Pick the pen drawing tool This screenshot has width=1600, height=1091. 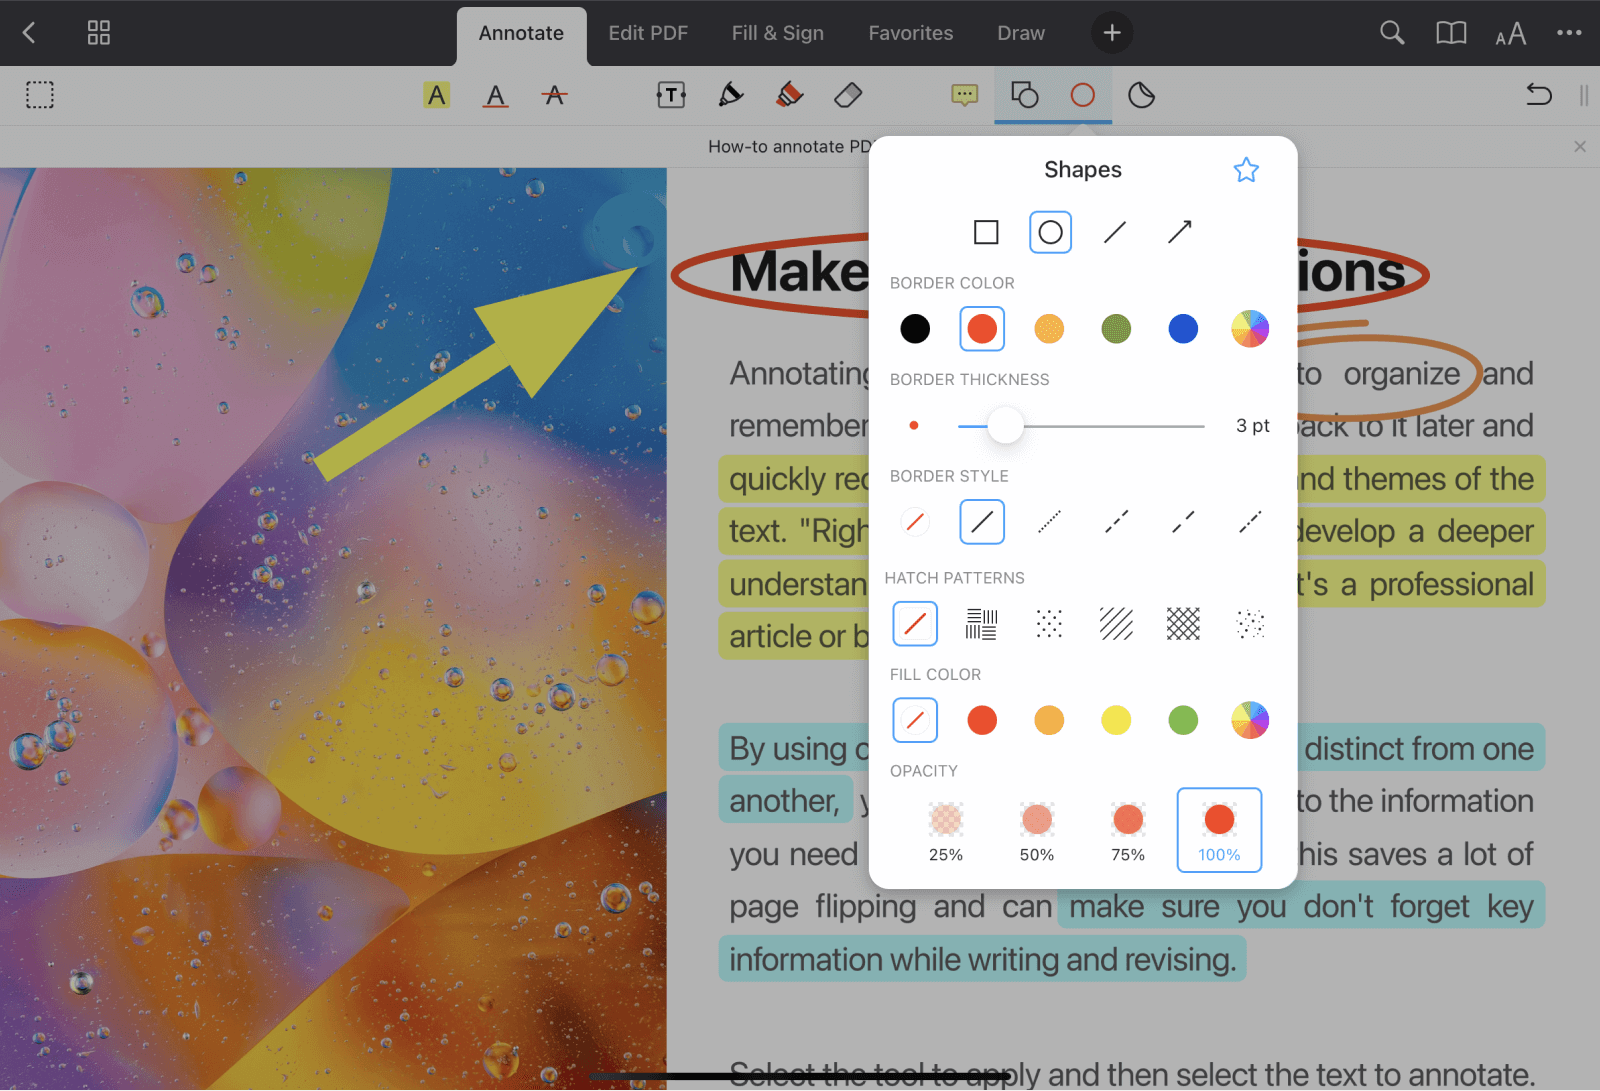coord(730,95)
